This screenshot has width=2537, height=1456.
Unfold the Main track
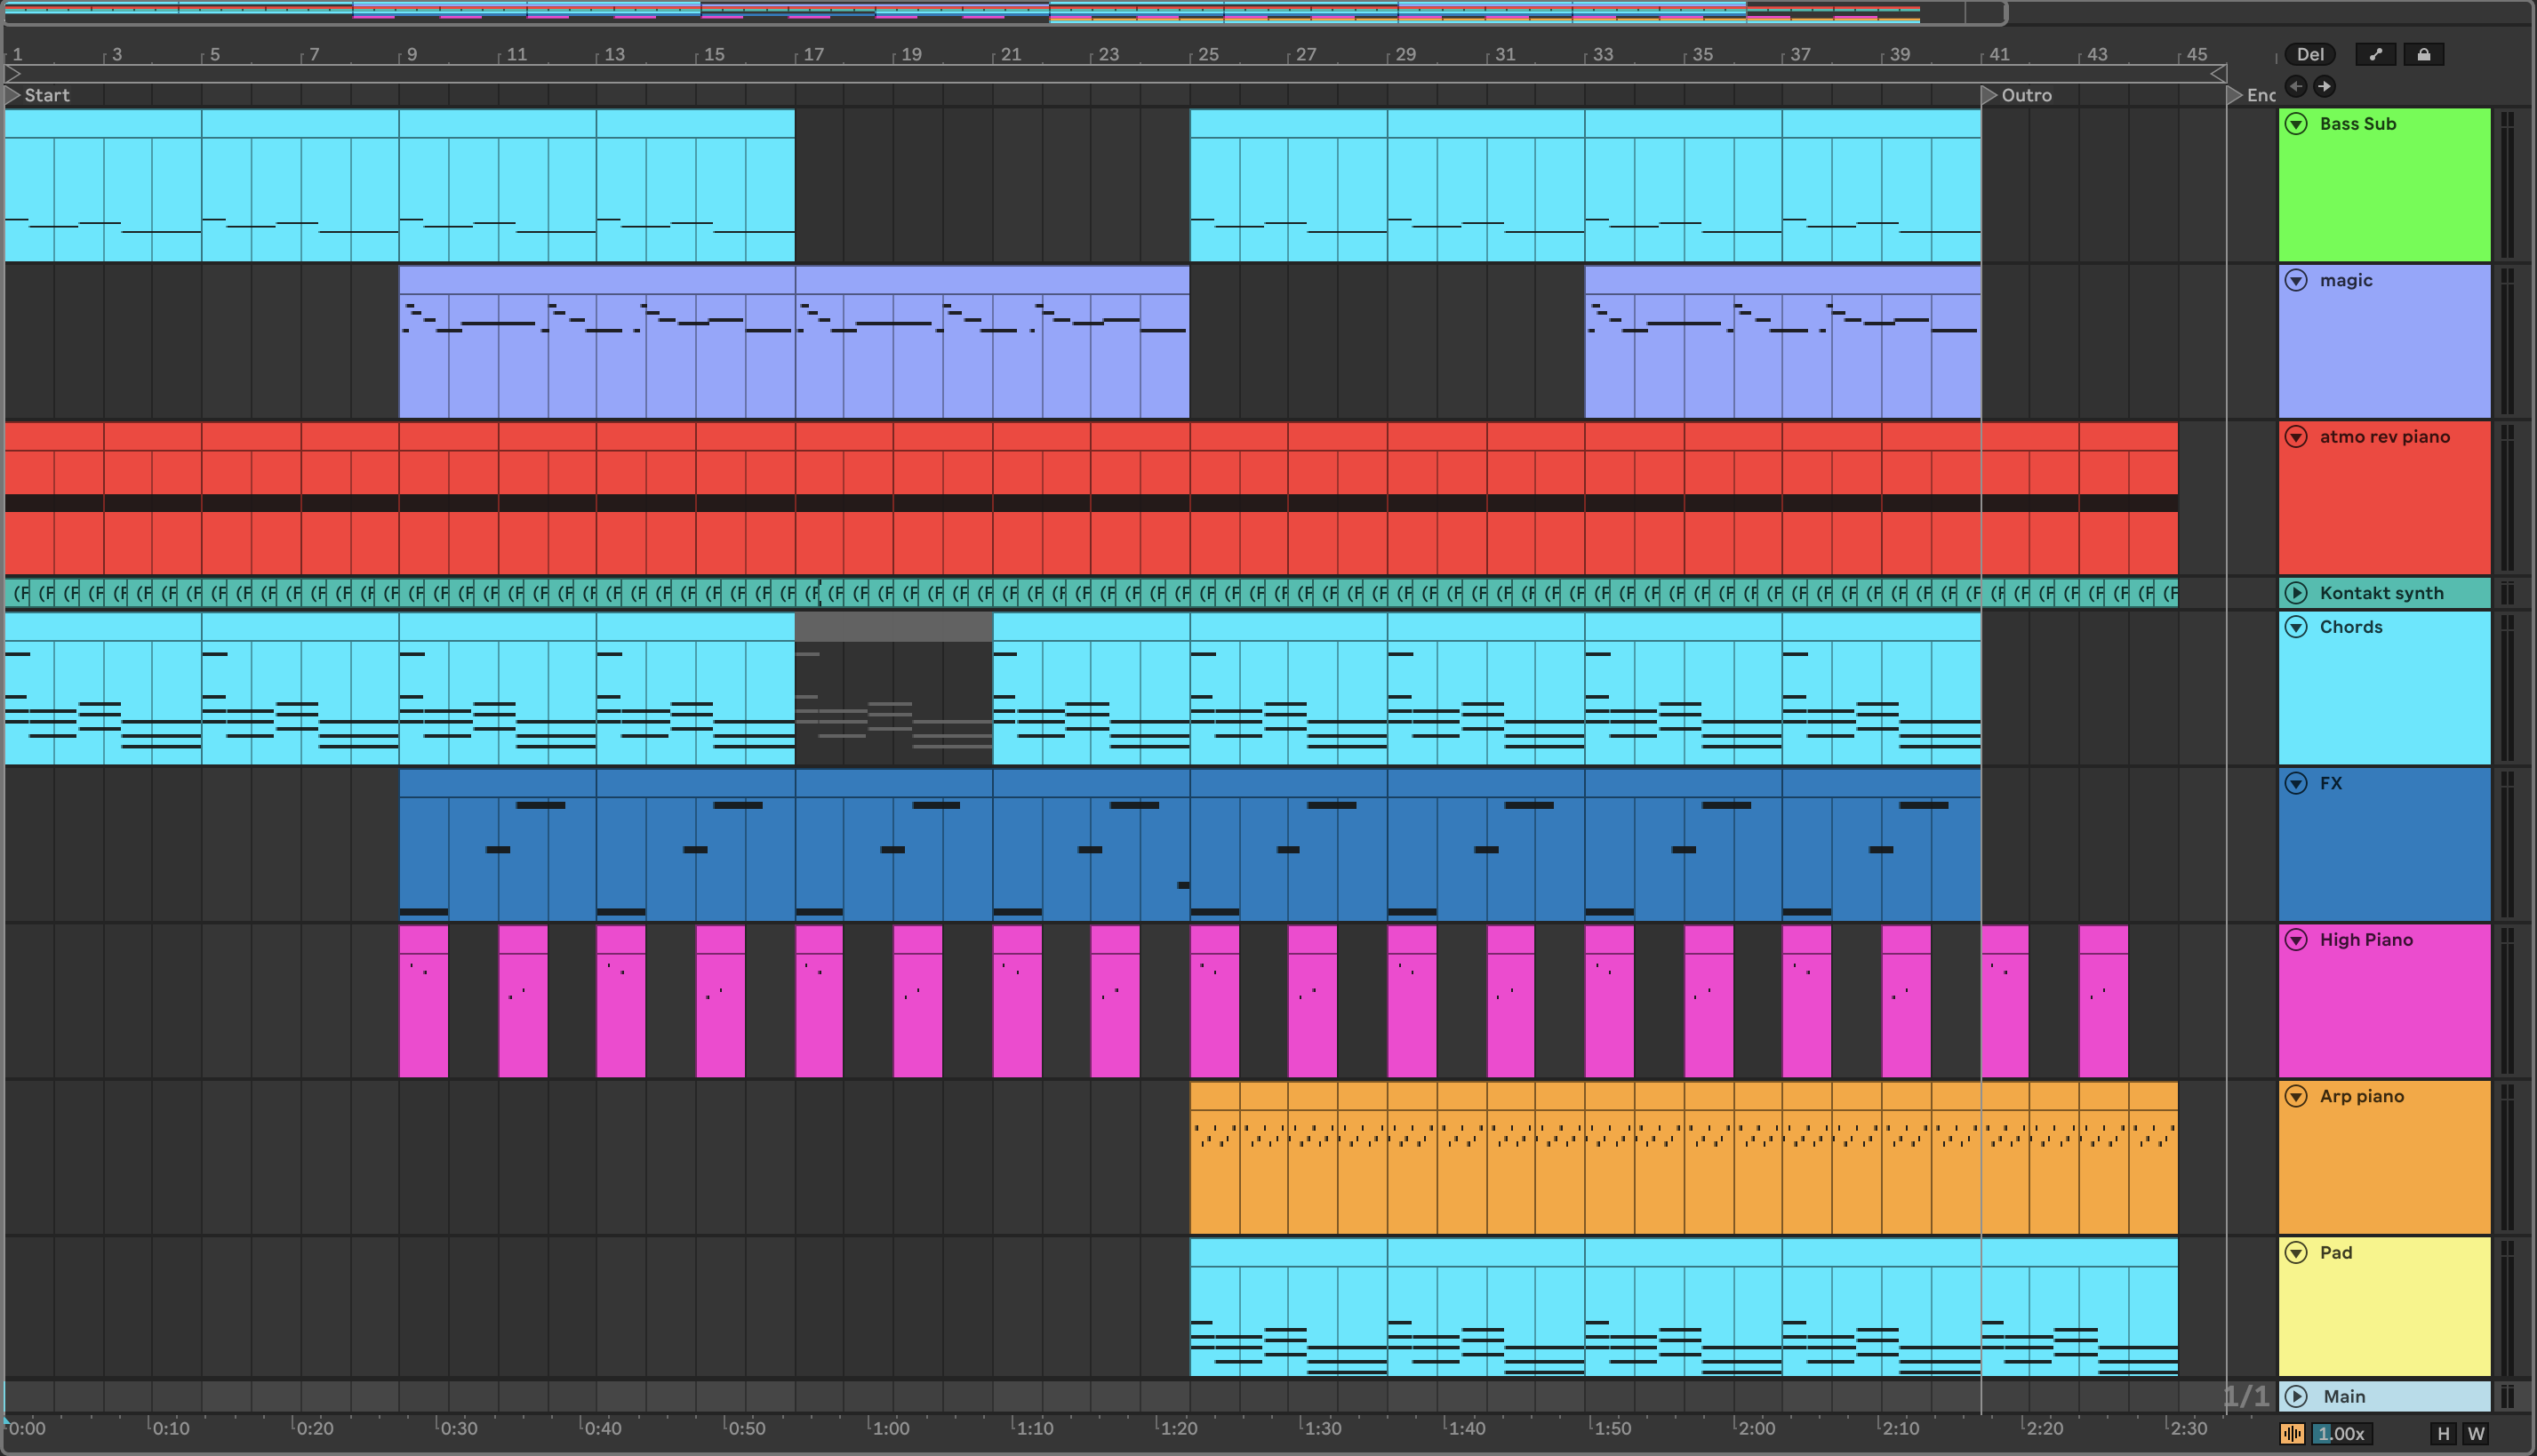tap(2297, 1396)
